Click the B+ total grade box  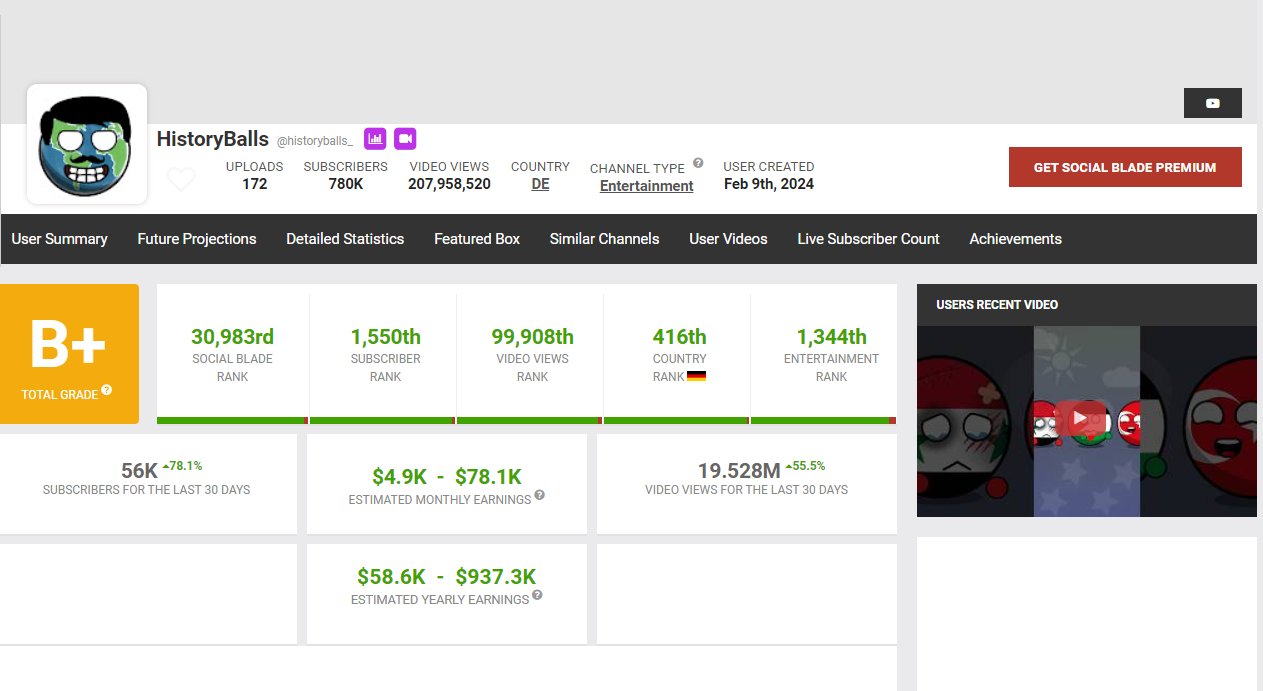(69, 354)
